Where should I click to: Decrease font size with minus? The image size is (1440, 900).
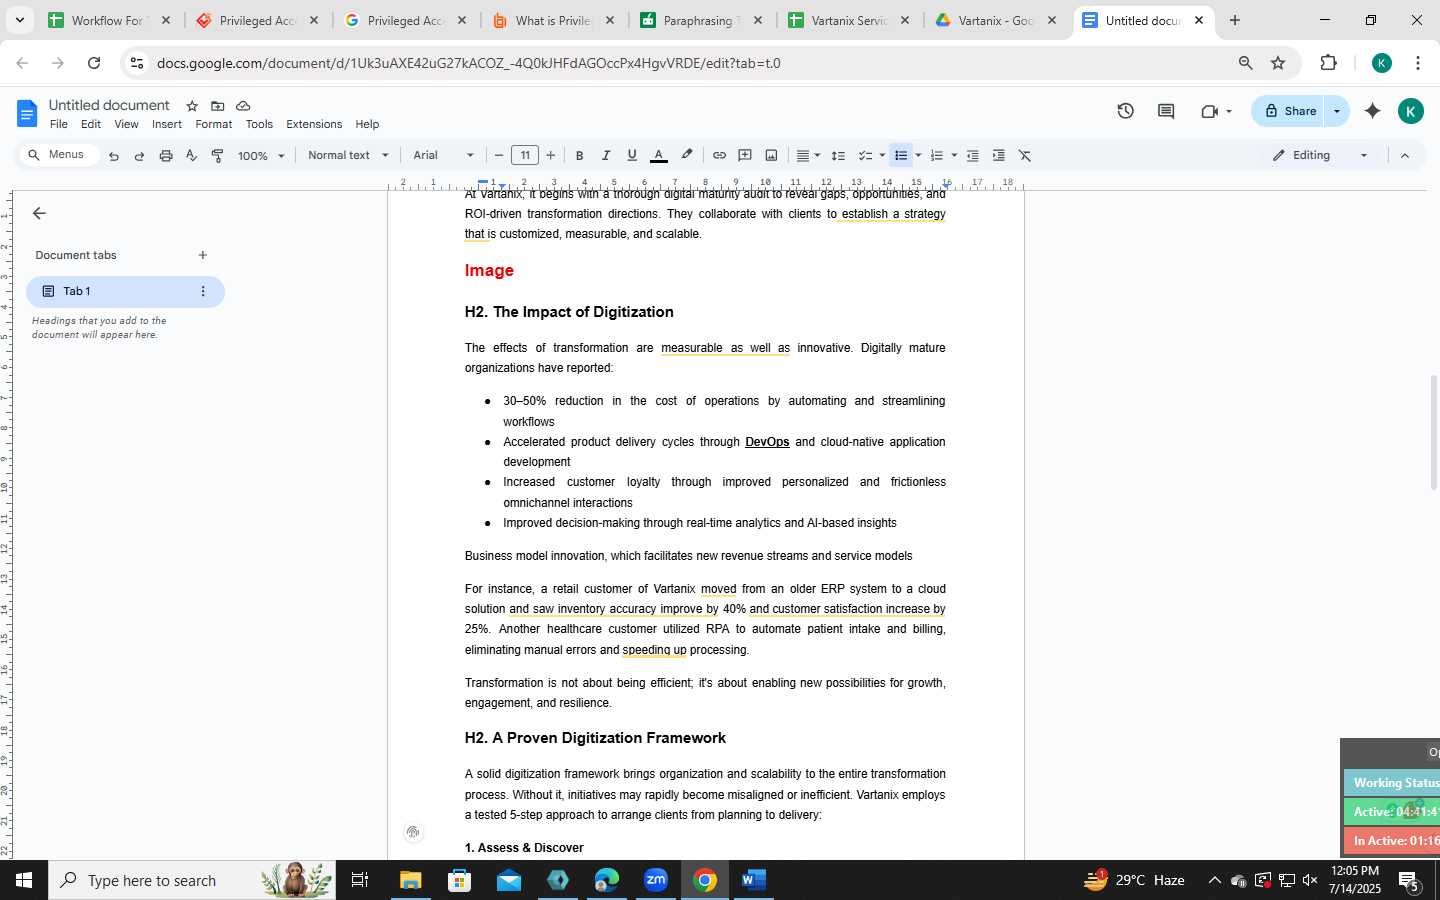pyautogui.click(x=499, y=155)
